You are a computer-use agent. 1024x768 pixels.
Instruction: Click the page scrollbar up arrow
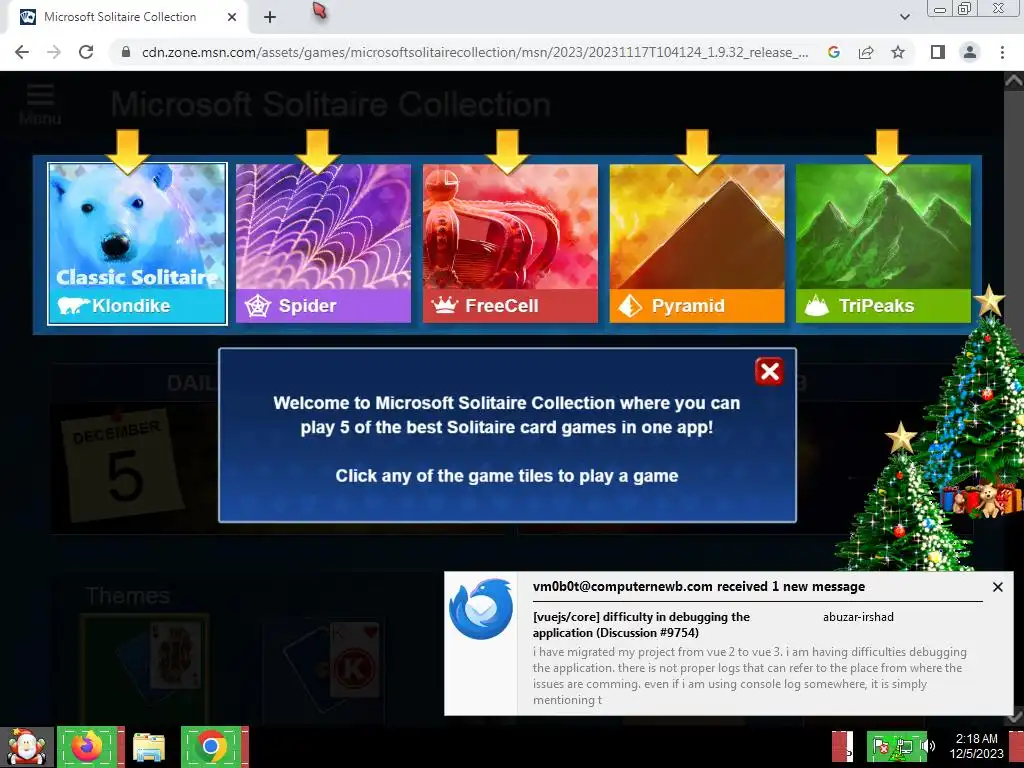1014,81
